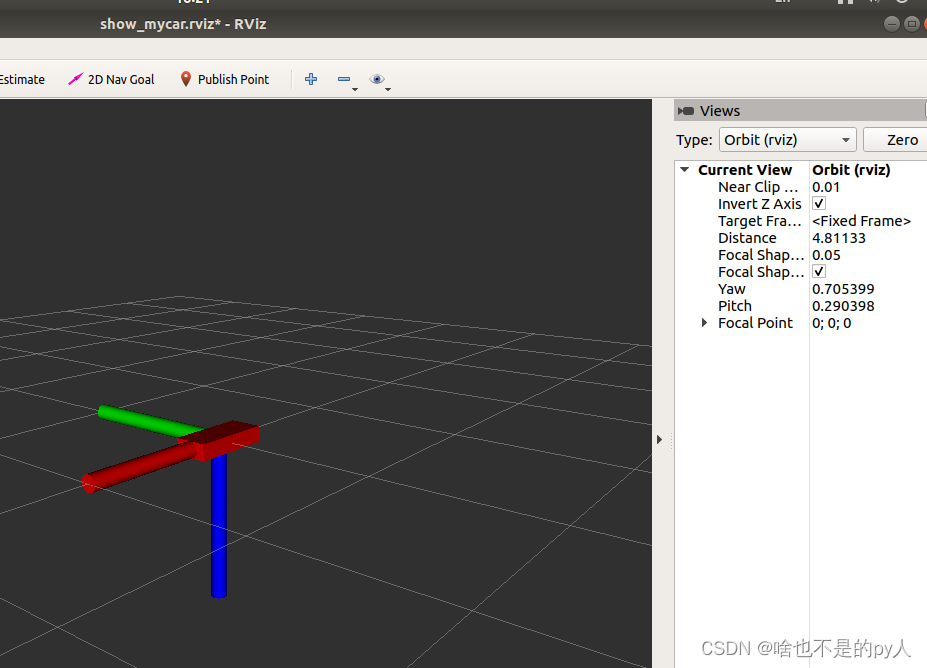Click the Yaw property label
This screenshot has width=927, height=668.
coord(731,289)
